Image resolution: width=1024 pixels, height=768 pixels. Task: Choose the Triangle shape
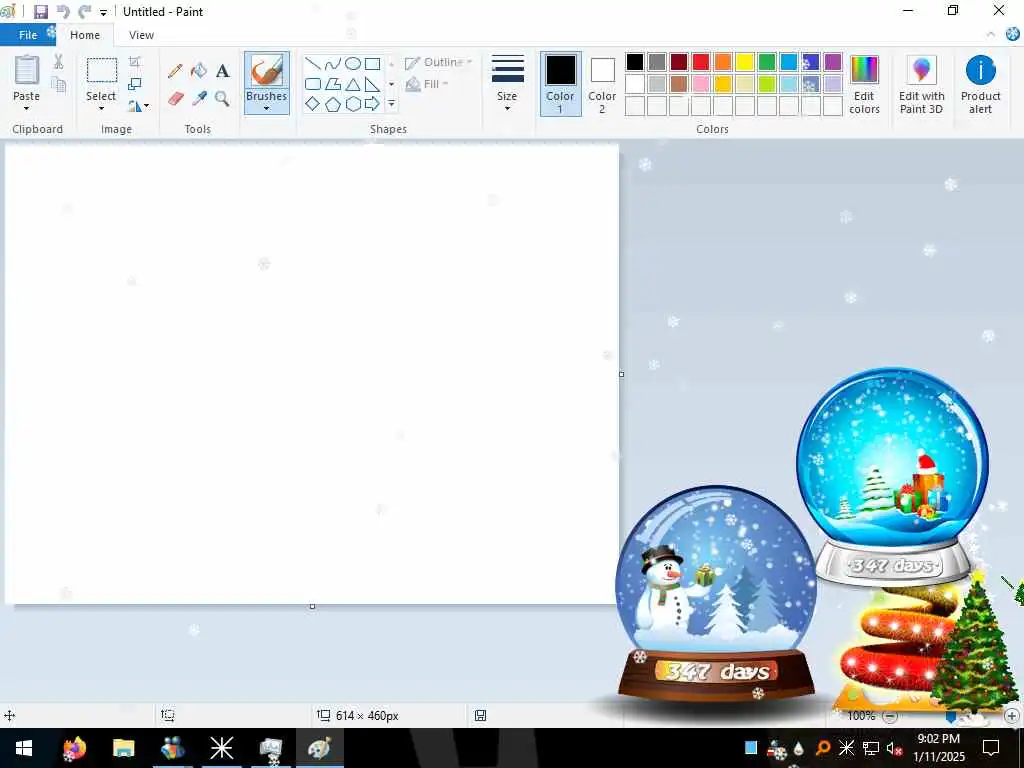[x=353, y=84]
